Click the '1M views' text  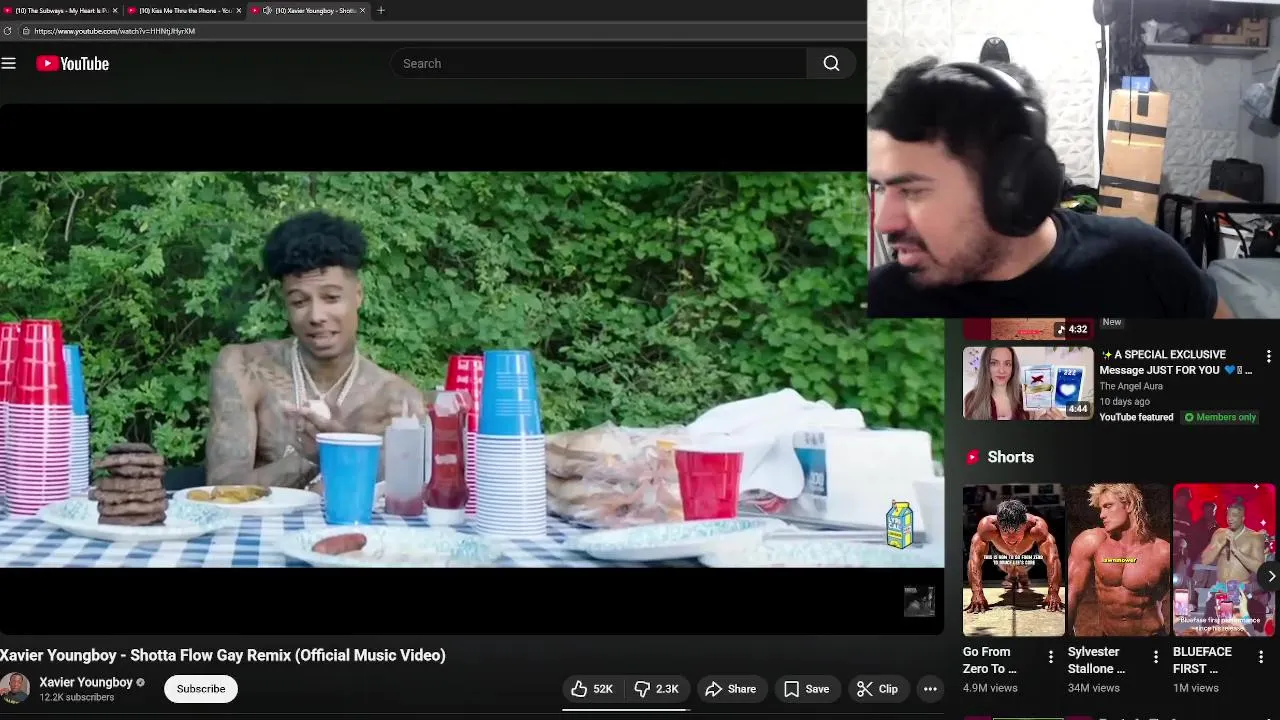(x=1196, y=688)
